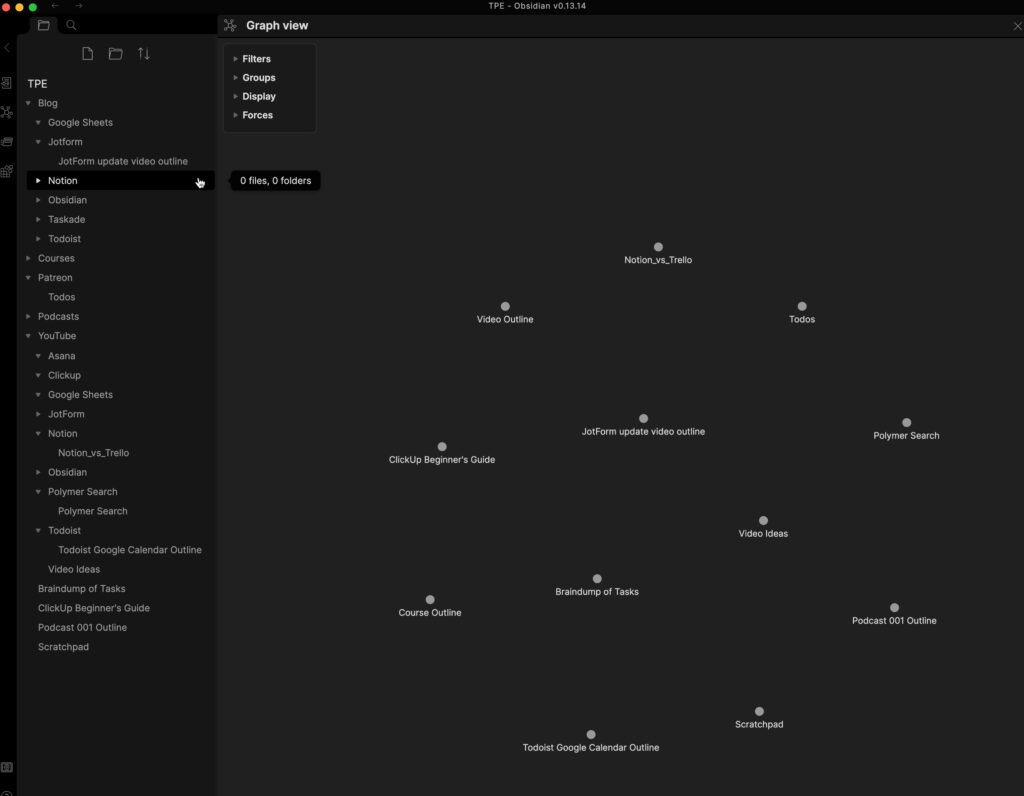The width and height of the screenshot is (1024, 796).
Task: Open graph view ribbon icon
Action: [7, 112]
